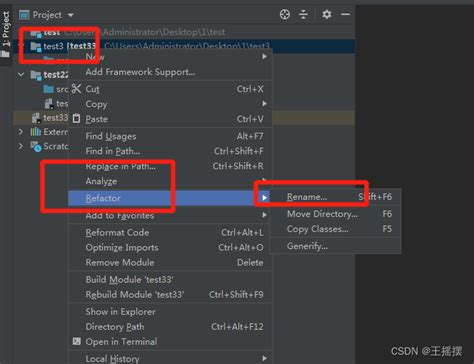The image size is (474, 364).
Task: Expand the Scratches node chevron
Action: pyautogui.click(x=21, y=146)
